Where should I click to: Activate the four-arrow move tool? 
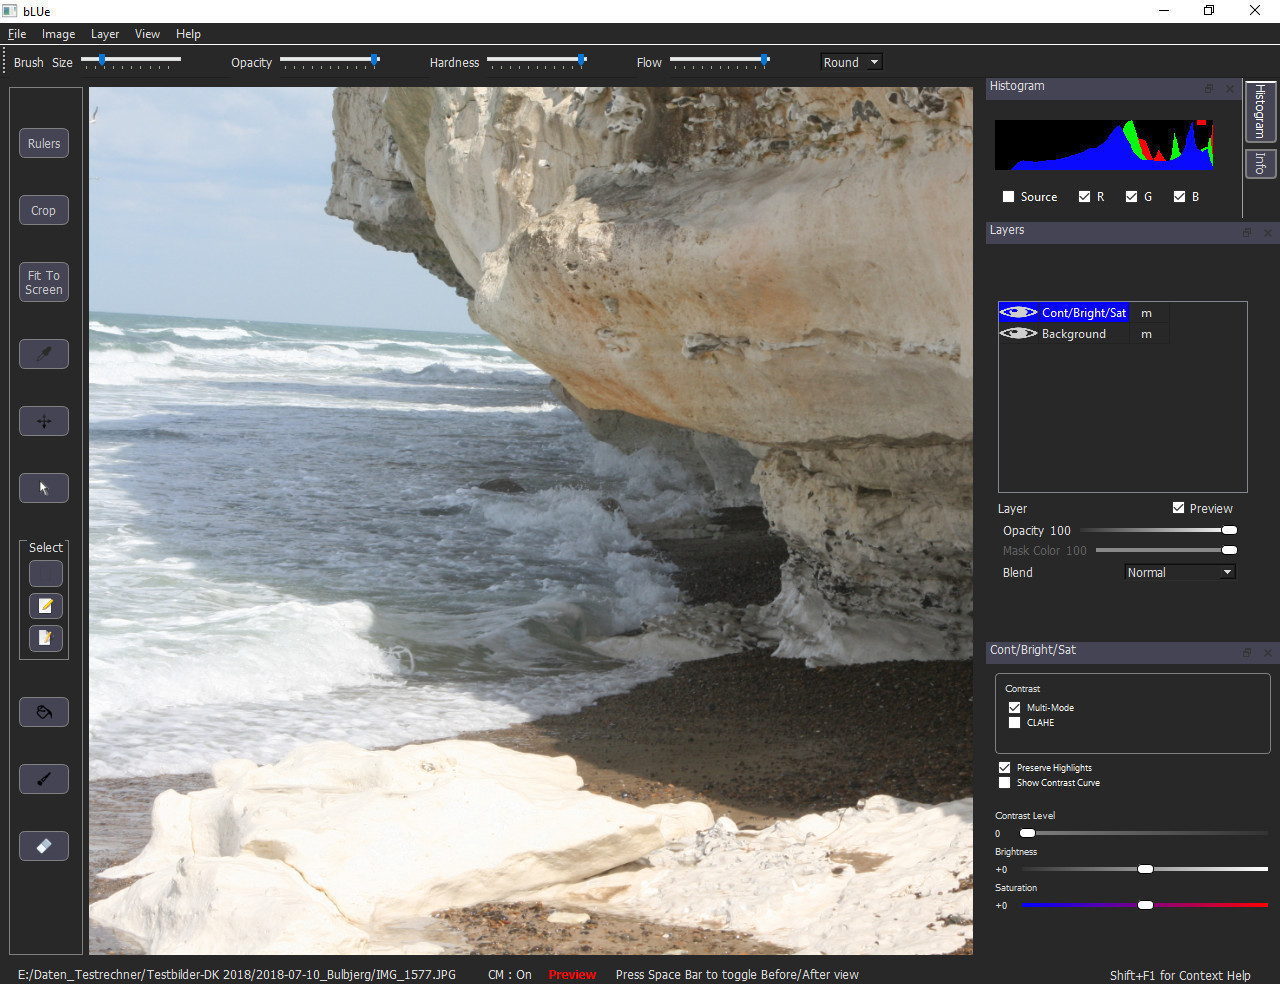[44, 421]
